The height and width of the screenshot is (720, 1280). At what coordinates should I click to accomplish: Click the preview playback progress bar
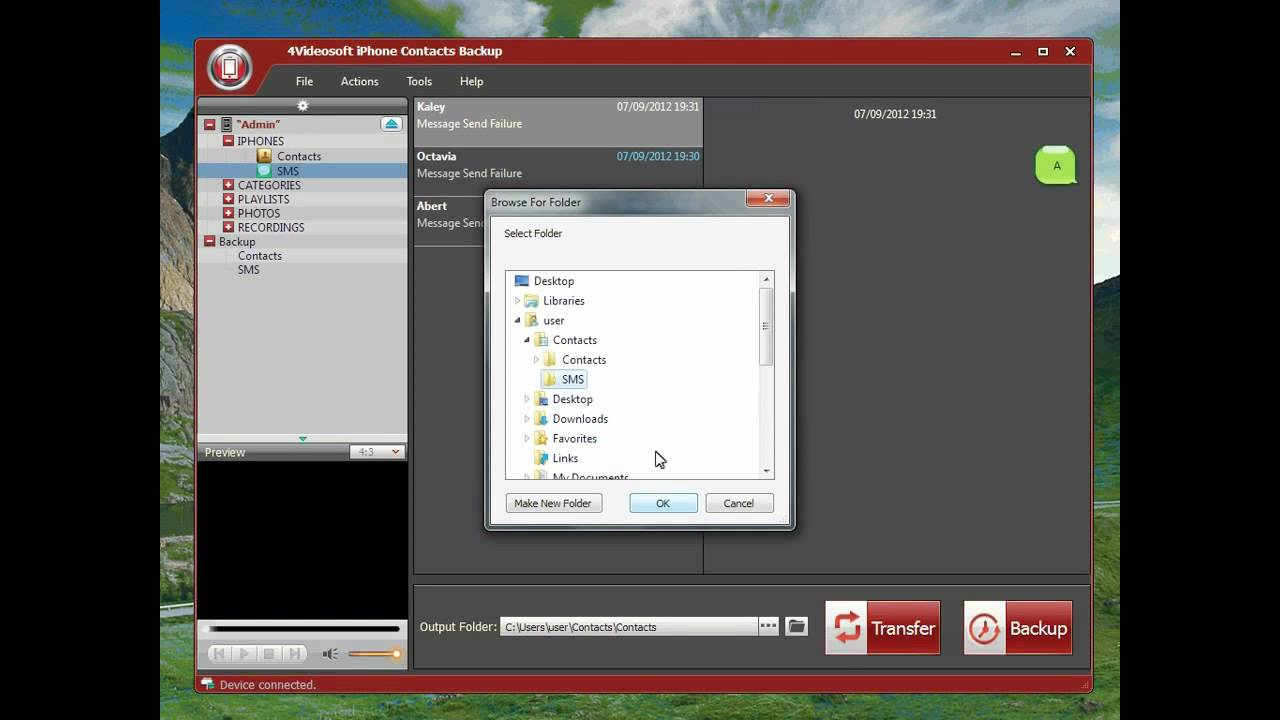pyautogui.click(x=303, y=629)
